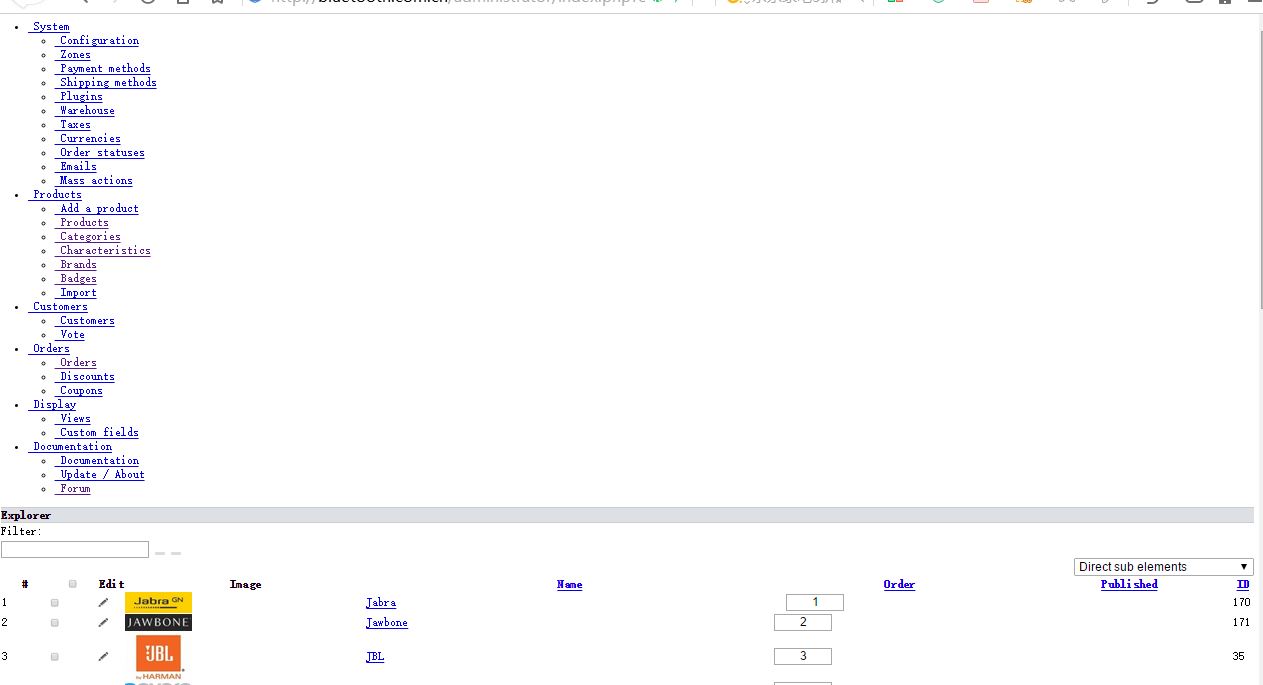
Task: Edit the Jawbone brand via pencil icon
Action: [x=103, y=622]
